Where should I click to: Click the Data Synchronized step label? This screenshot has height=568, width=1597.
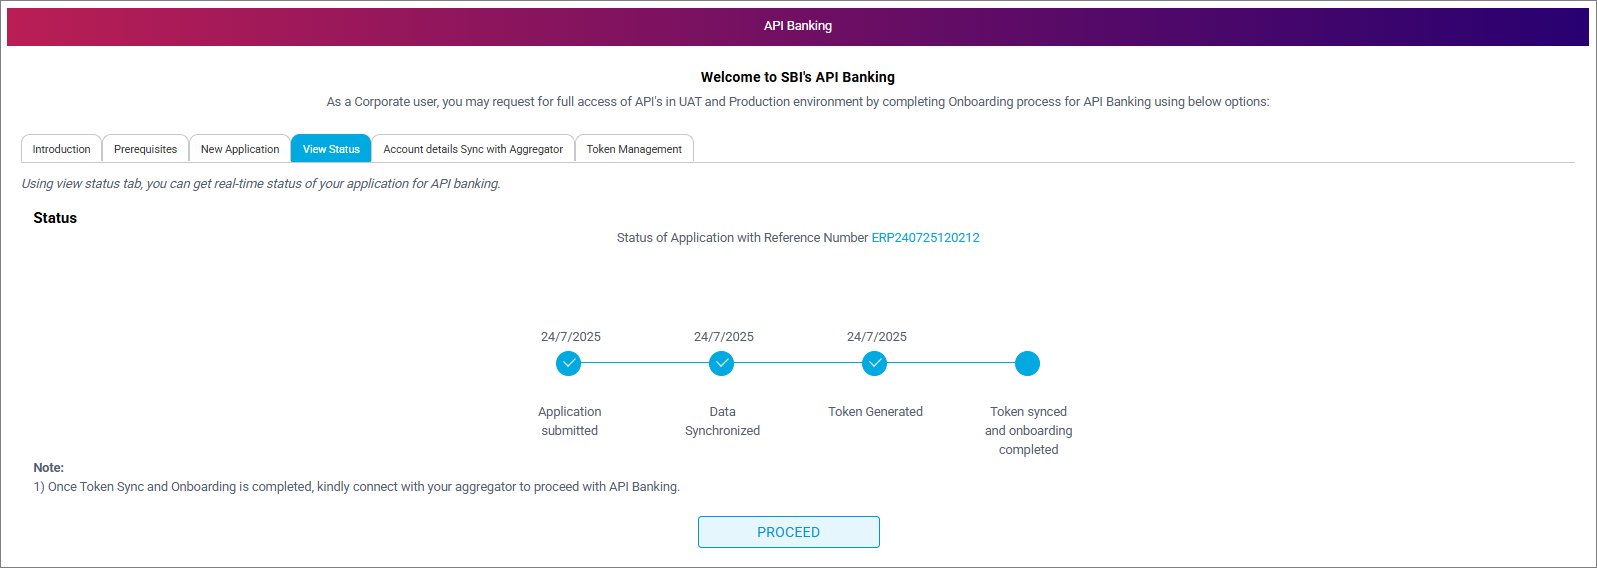(722, 421)
